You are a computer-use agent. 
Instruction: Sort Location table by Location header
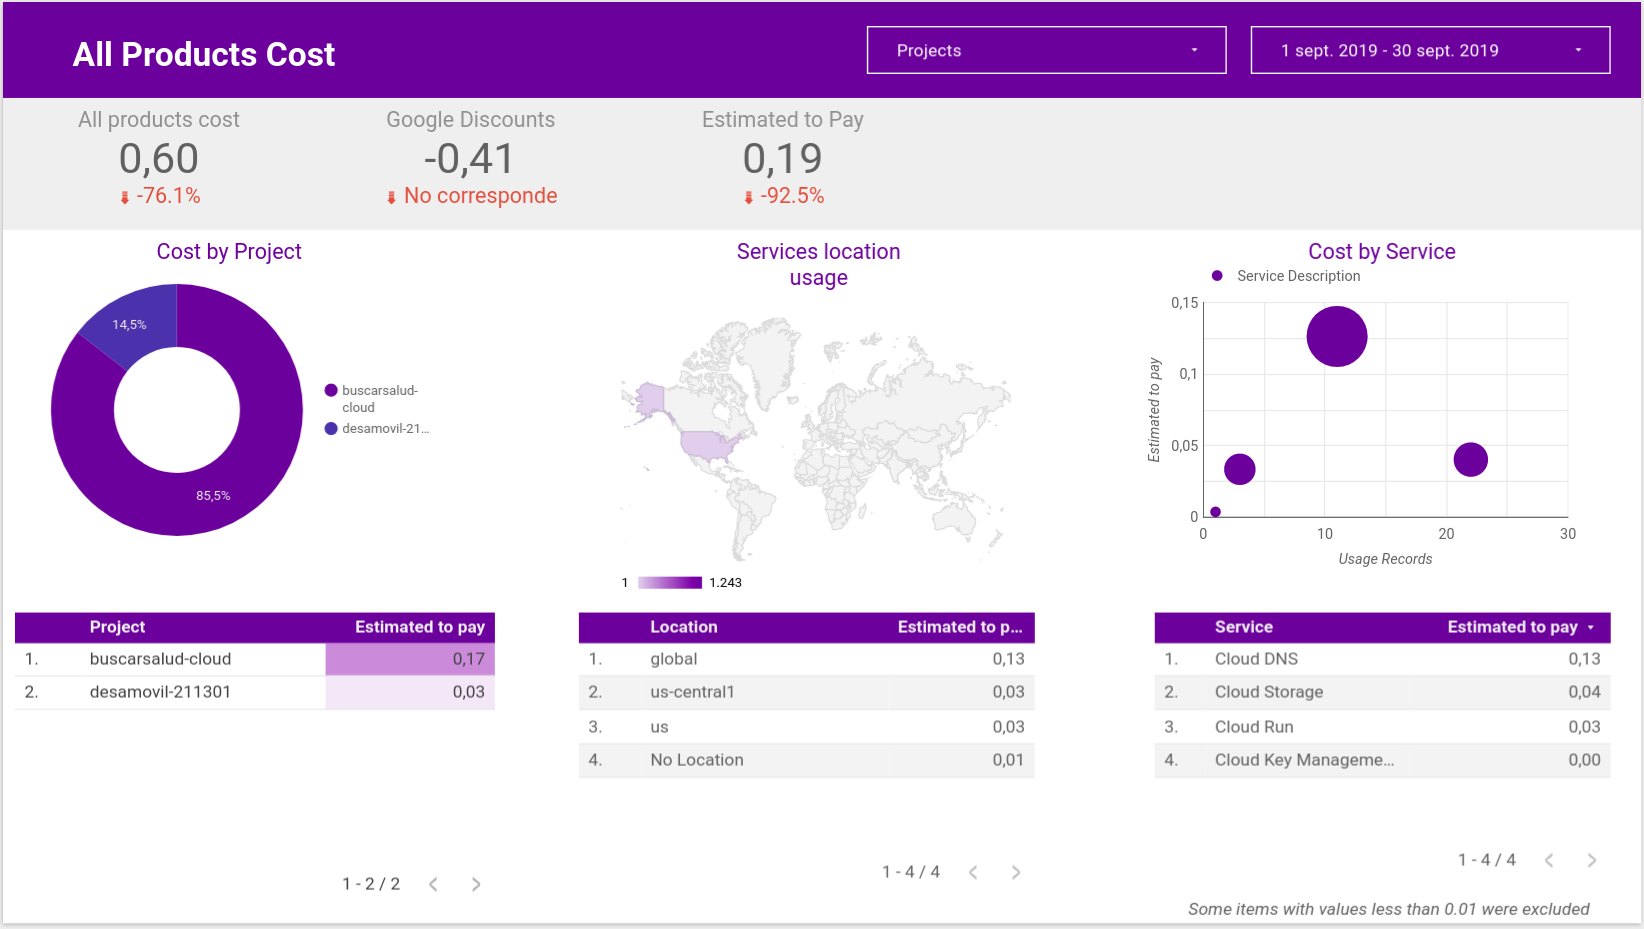coord(684,627)
